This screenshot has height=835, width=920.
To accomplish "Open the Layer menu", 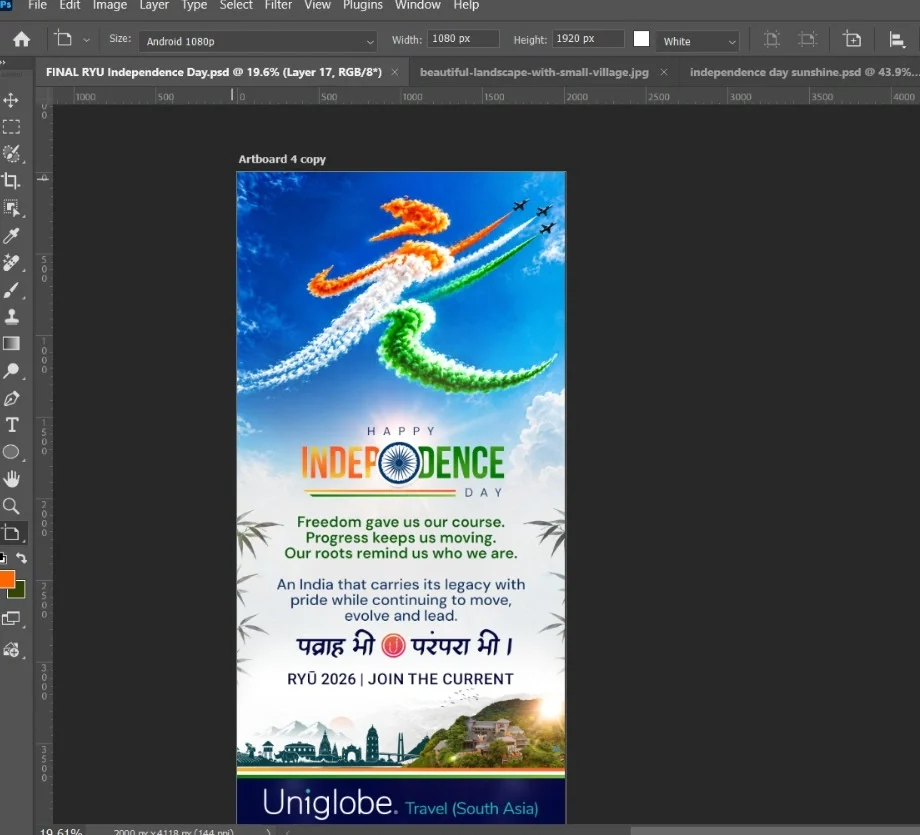I will coord(154,5).
